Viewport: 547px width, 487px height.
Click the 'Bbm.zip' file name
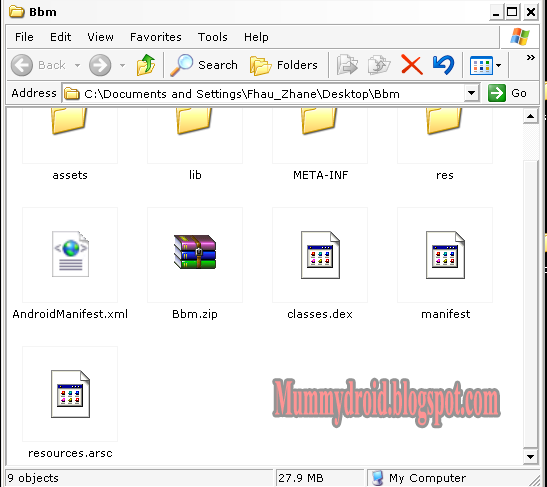point(195,314)
